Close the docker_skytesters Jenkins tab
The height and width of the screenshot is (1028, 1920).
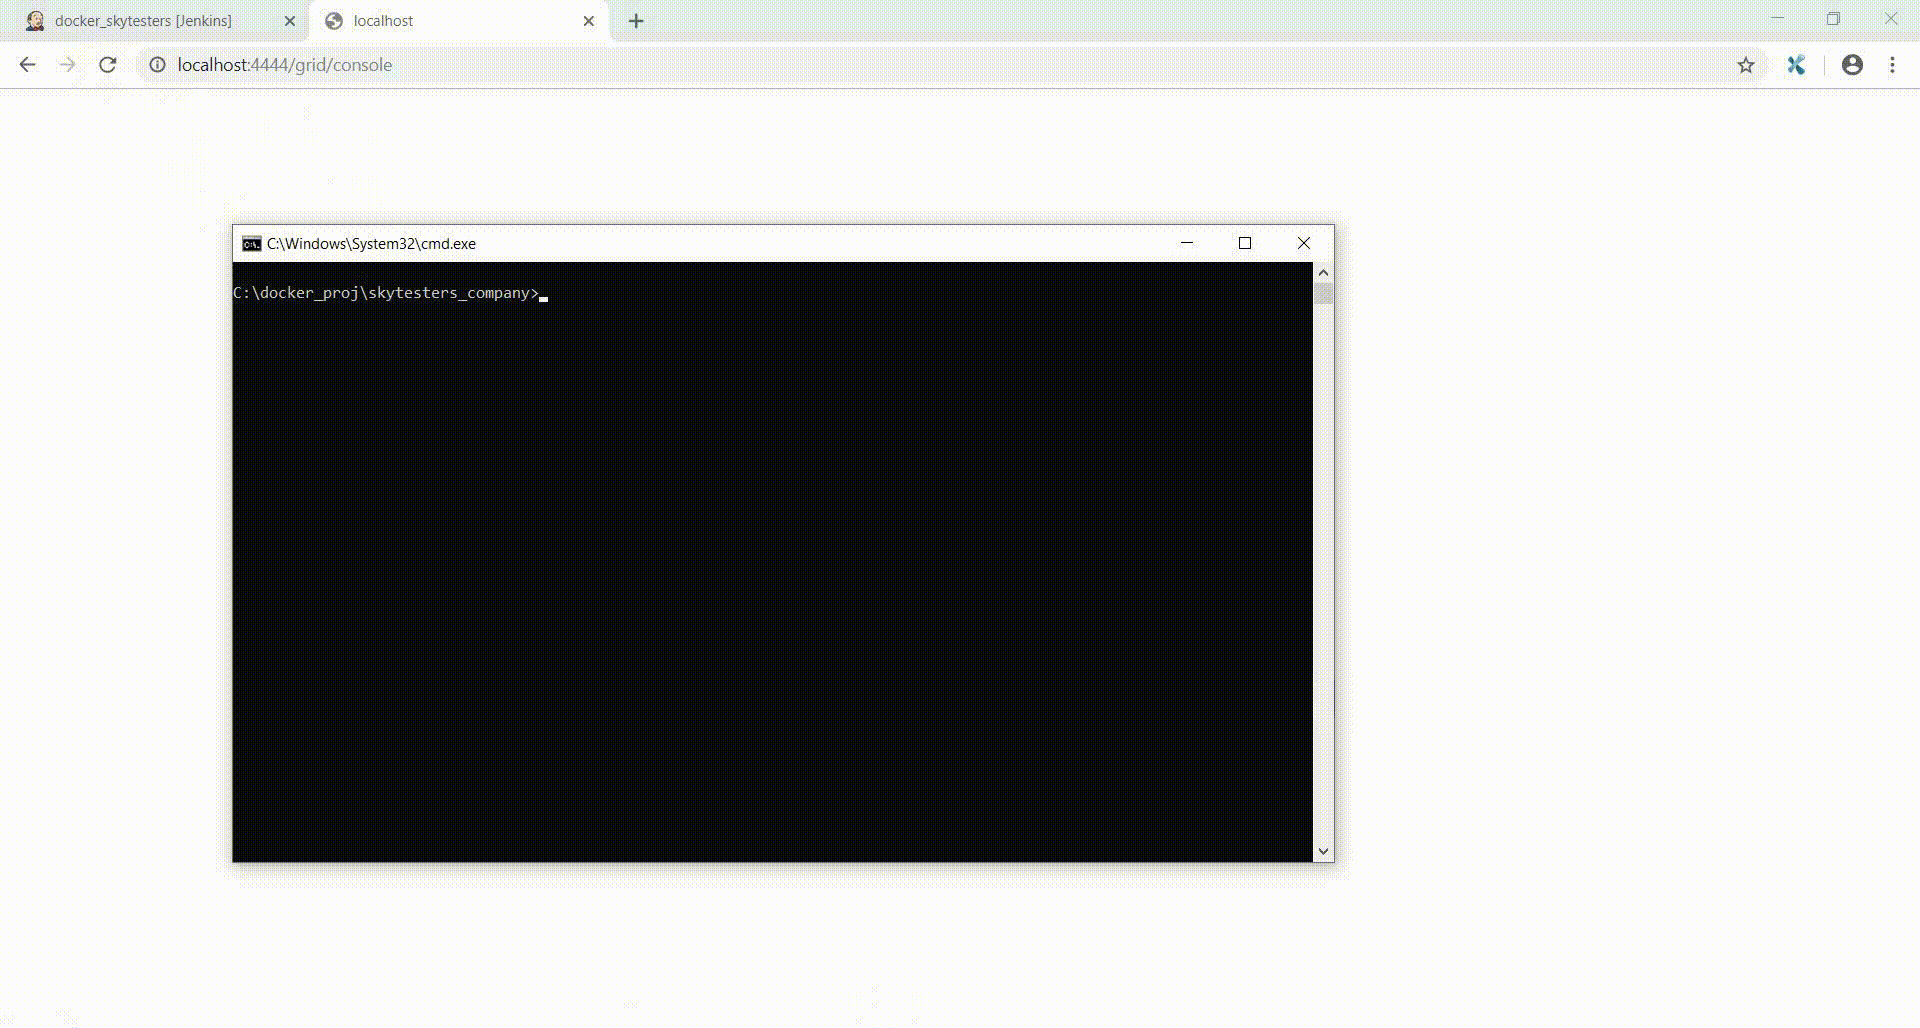click(290, 21)
